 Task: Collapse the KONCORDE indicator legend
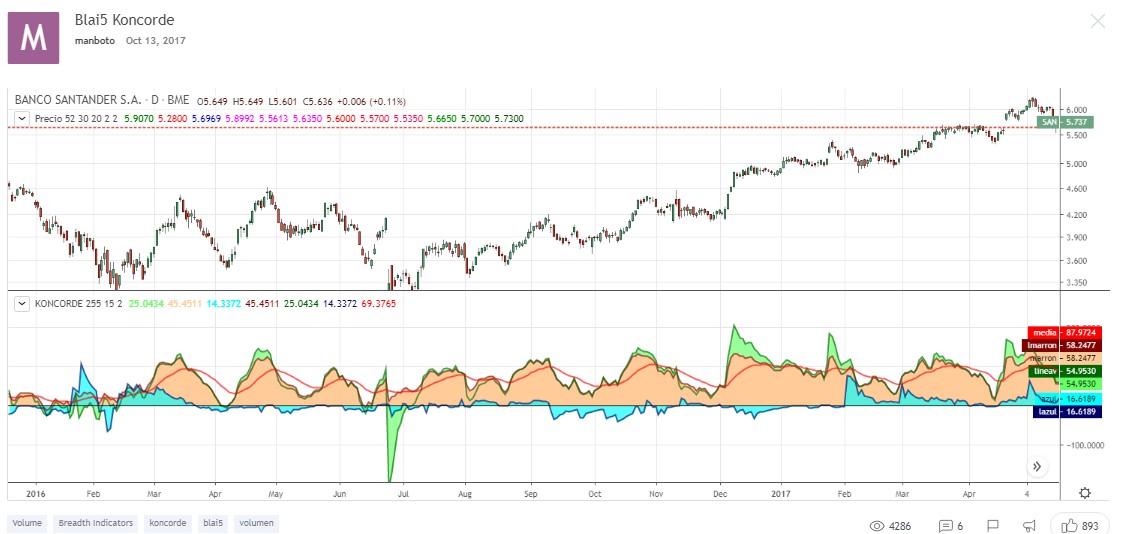click(22, 304)
